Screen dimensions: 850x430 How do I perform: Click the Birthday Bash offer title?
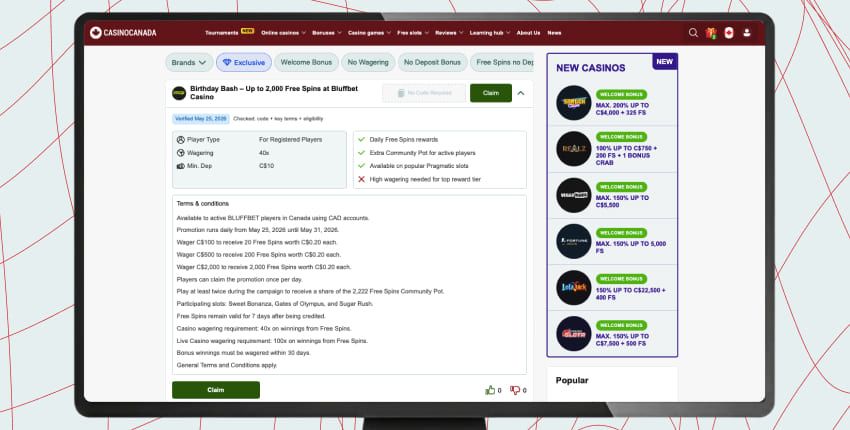(274, 93)
